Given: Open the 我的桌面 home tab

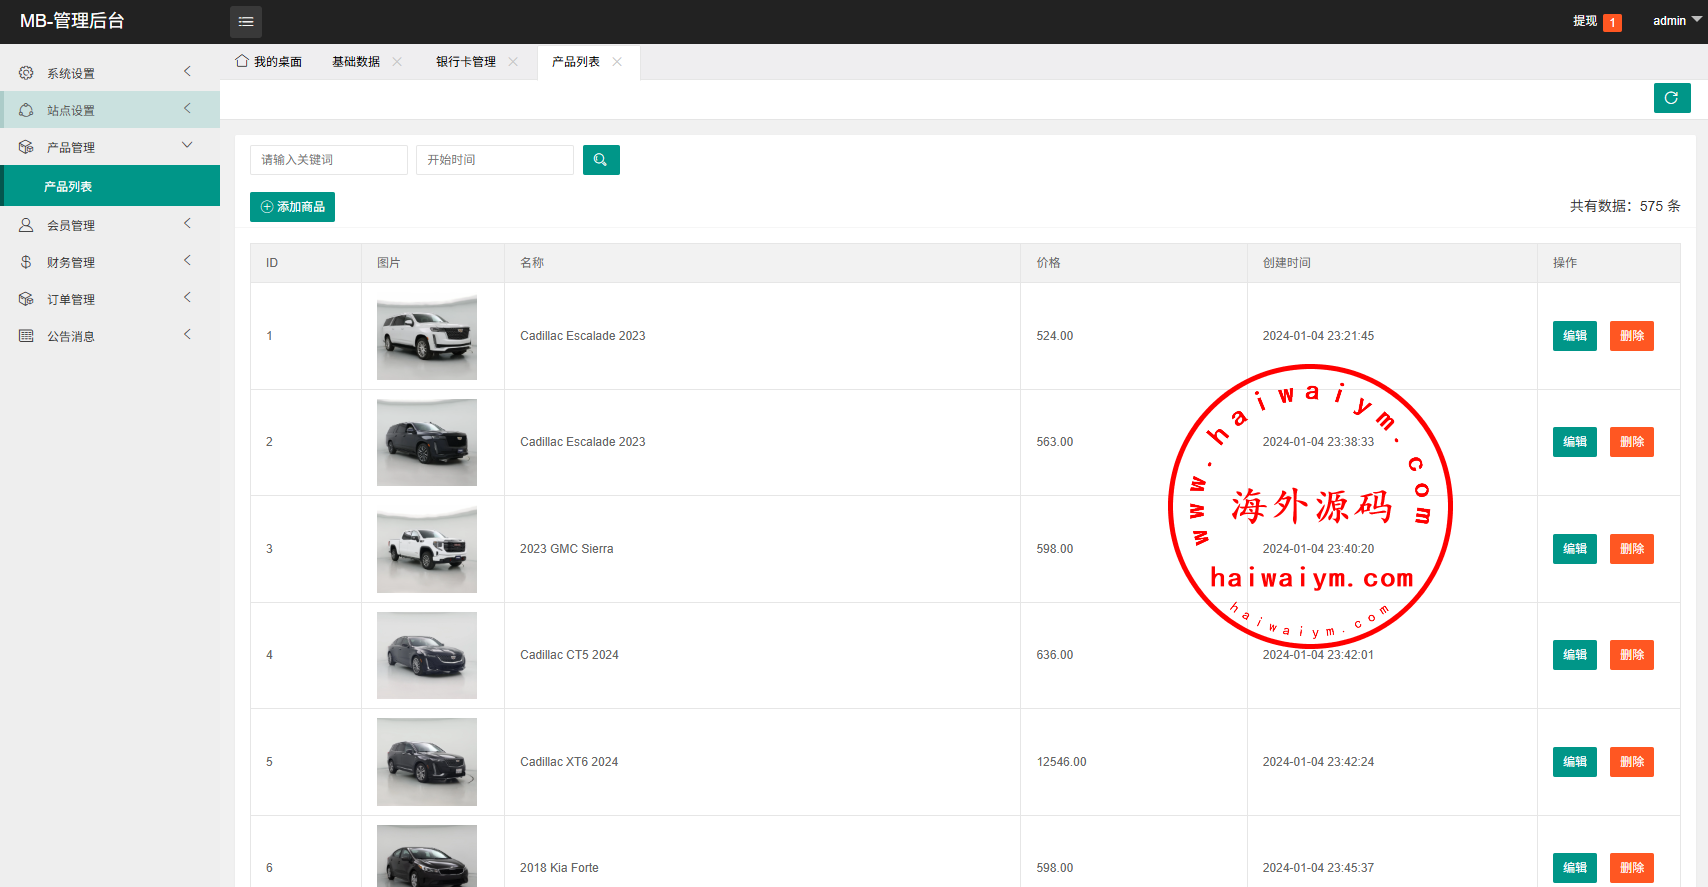Looking at the screenshot, I should click(269, 62).
